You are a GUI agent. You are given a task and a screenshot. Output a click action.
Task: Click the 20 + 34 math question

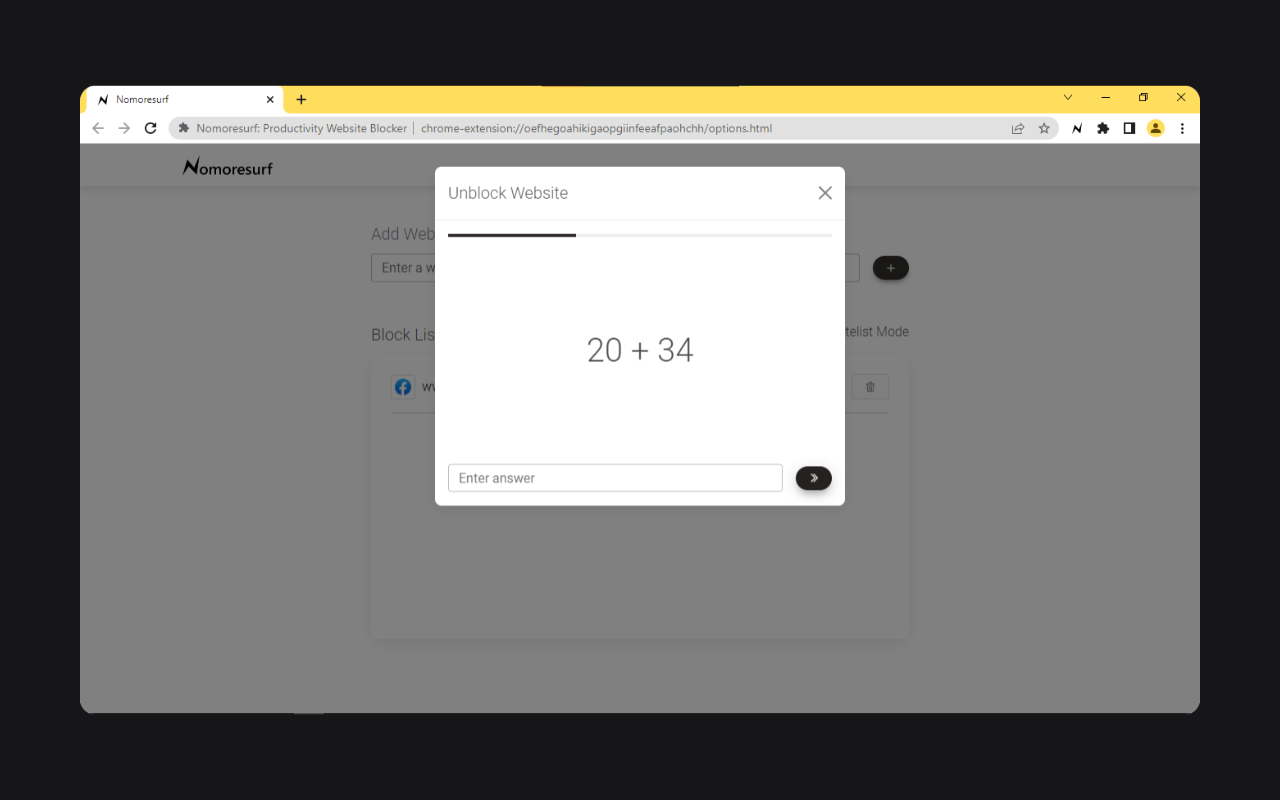point(640,350)
